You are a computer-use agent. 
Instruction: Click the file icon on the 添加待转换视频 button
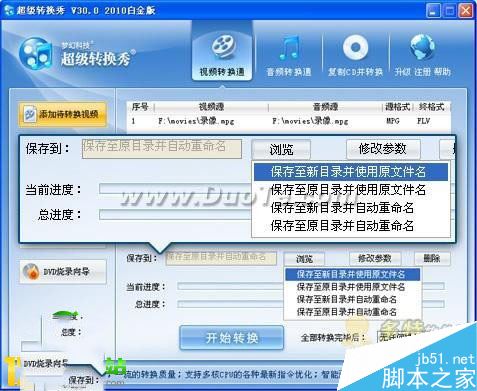[x=30, y=115]
